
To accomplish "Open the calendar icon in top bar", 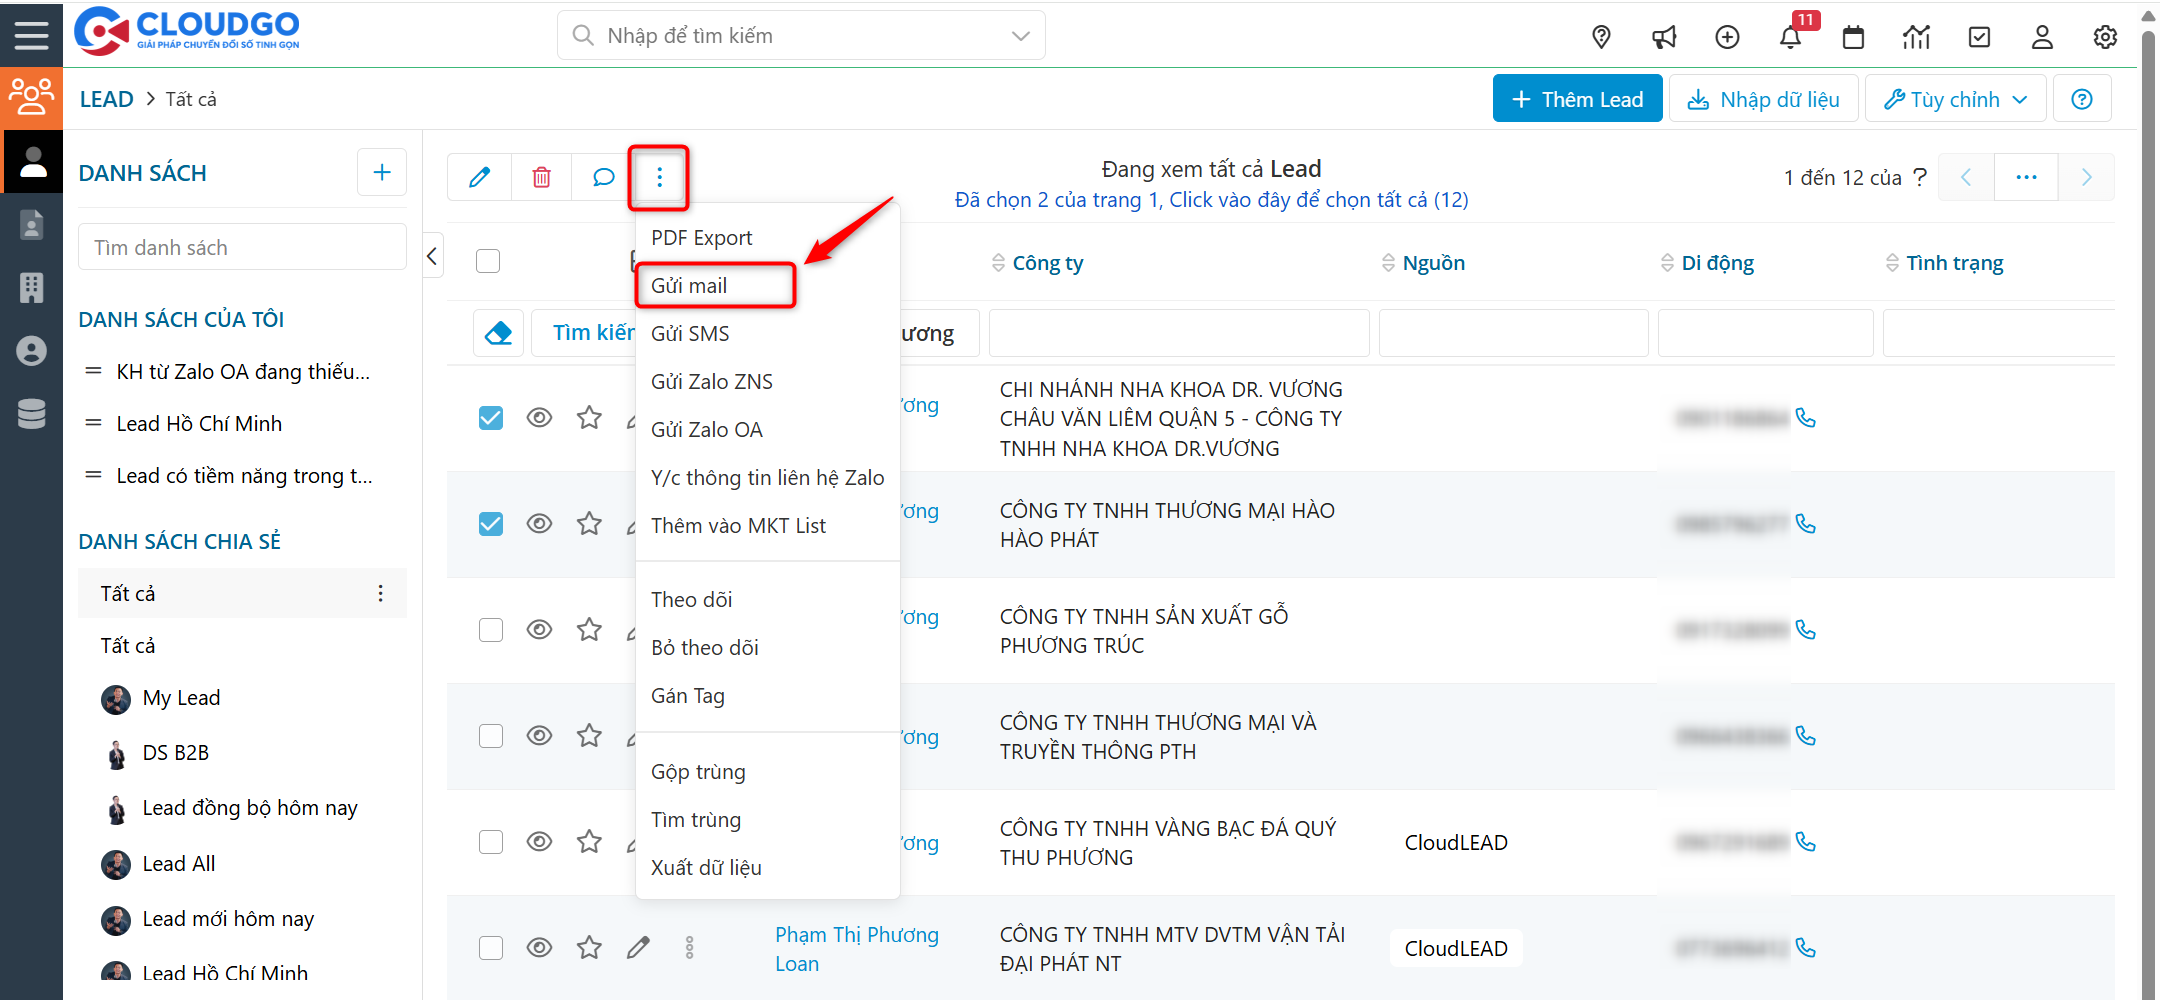I will 1853,38.
